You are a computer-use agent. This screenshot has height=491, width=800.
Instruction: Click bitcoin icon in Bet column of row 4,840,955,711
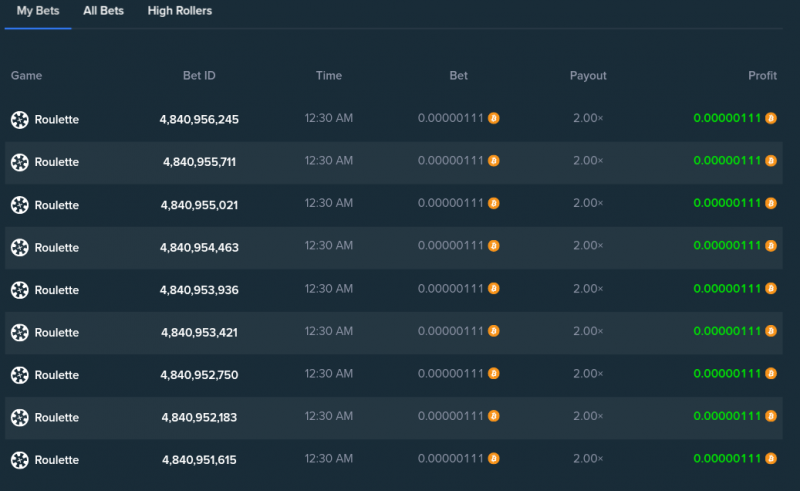point(493,161)
